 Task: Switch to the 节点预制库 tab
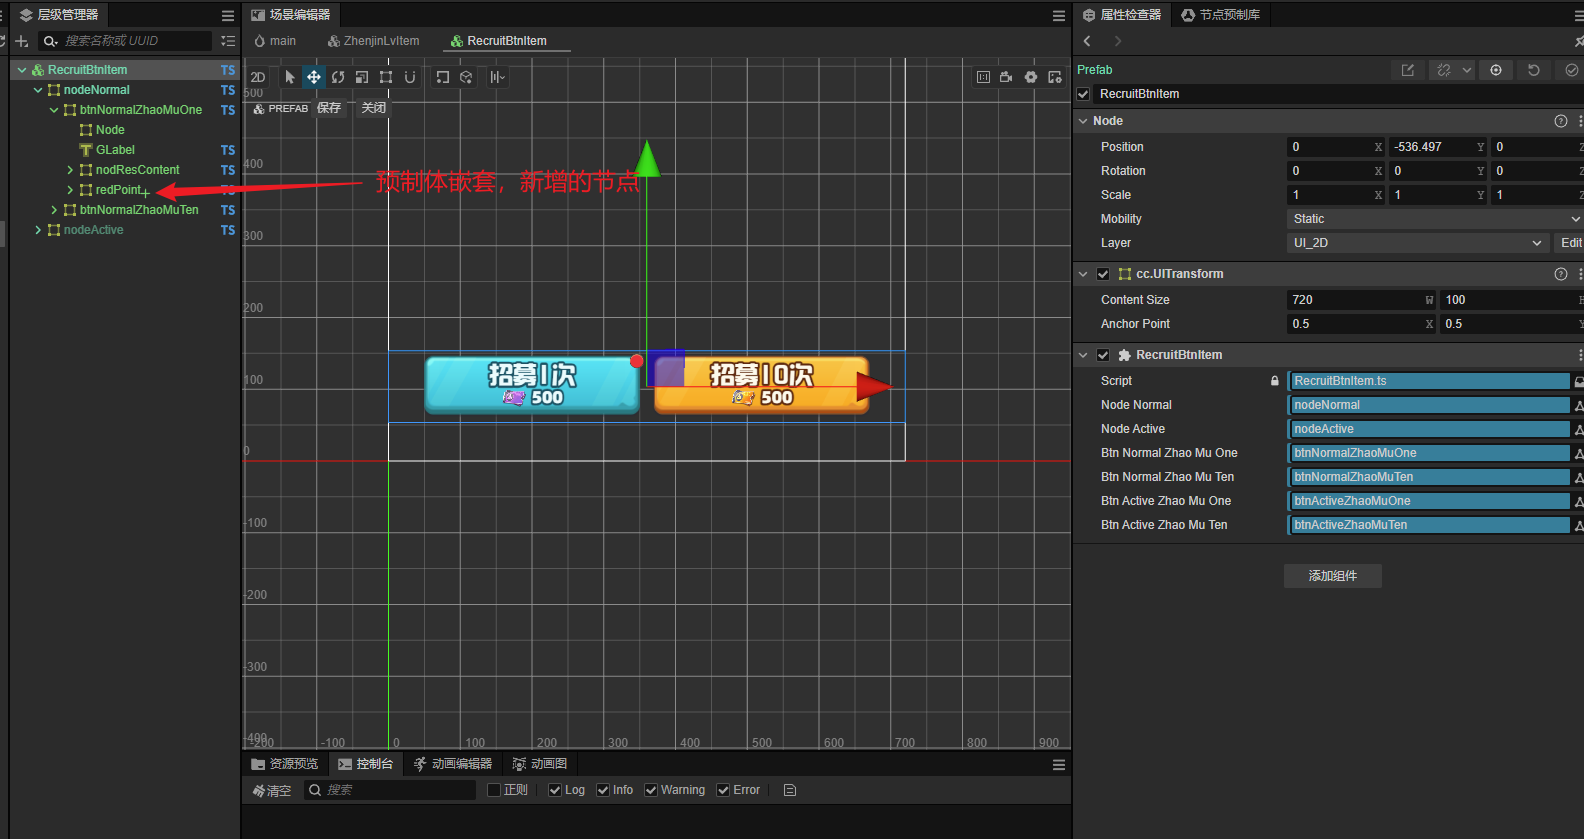(1220, 15)
